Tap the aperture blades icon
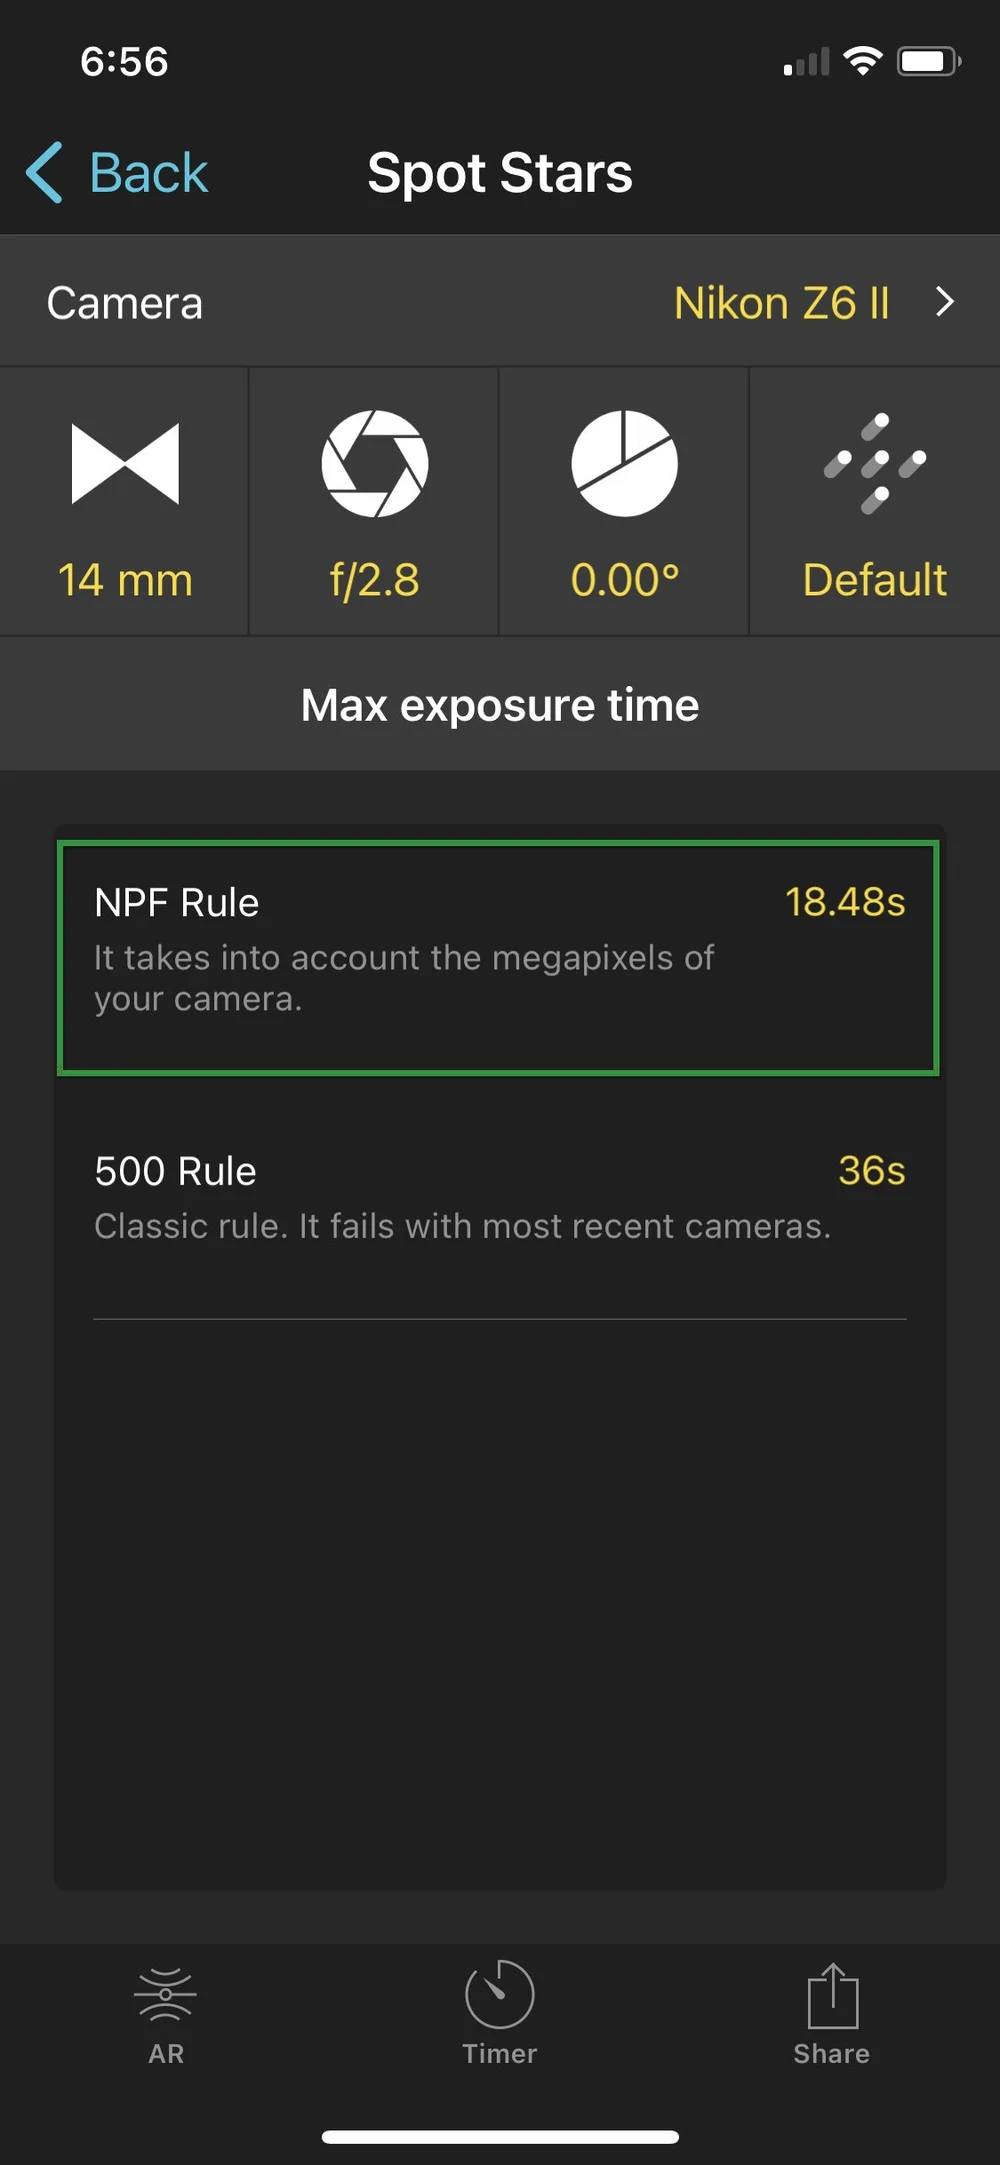Screen dimensions: 1000x2165 pos(375,463)
